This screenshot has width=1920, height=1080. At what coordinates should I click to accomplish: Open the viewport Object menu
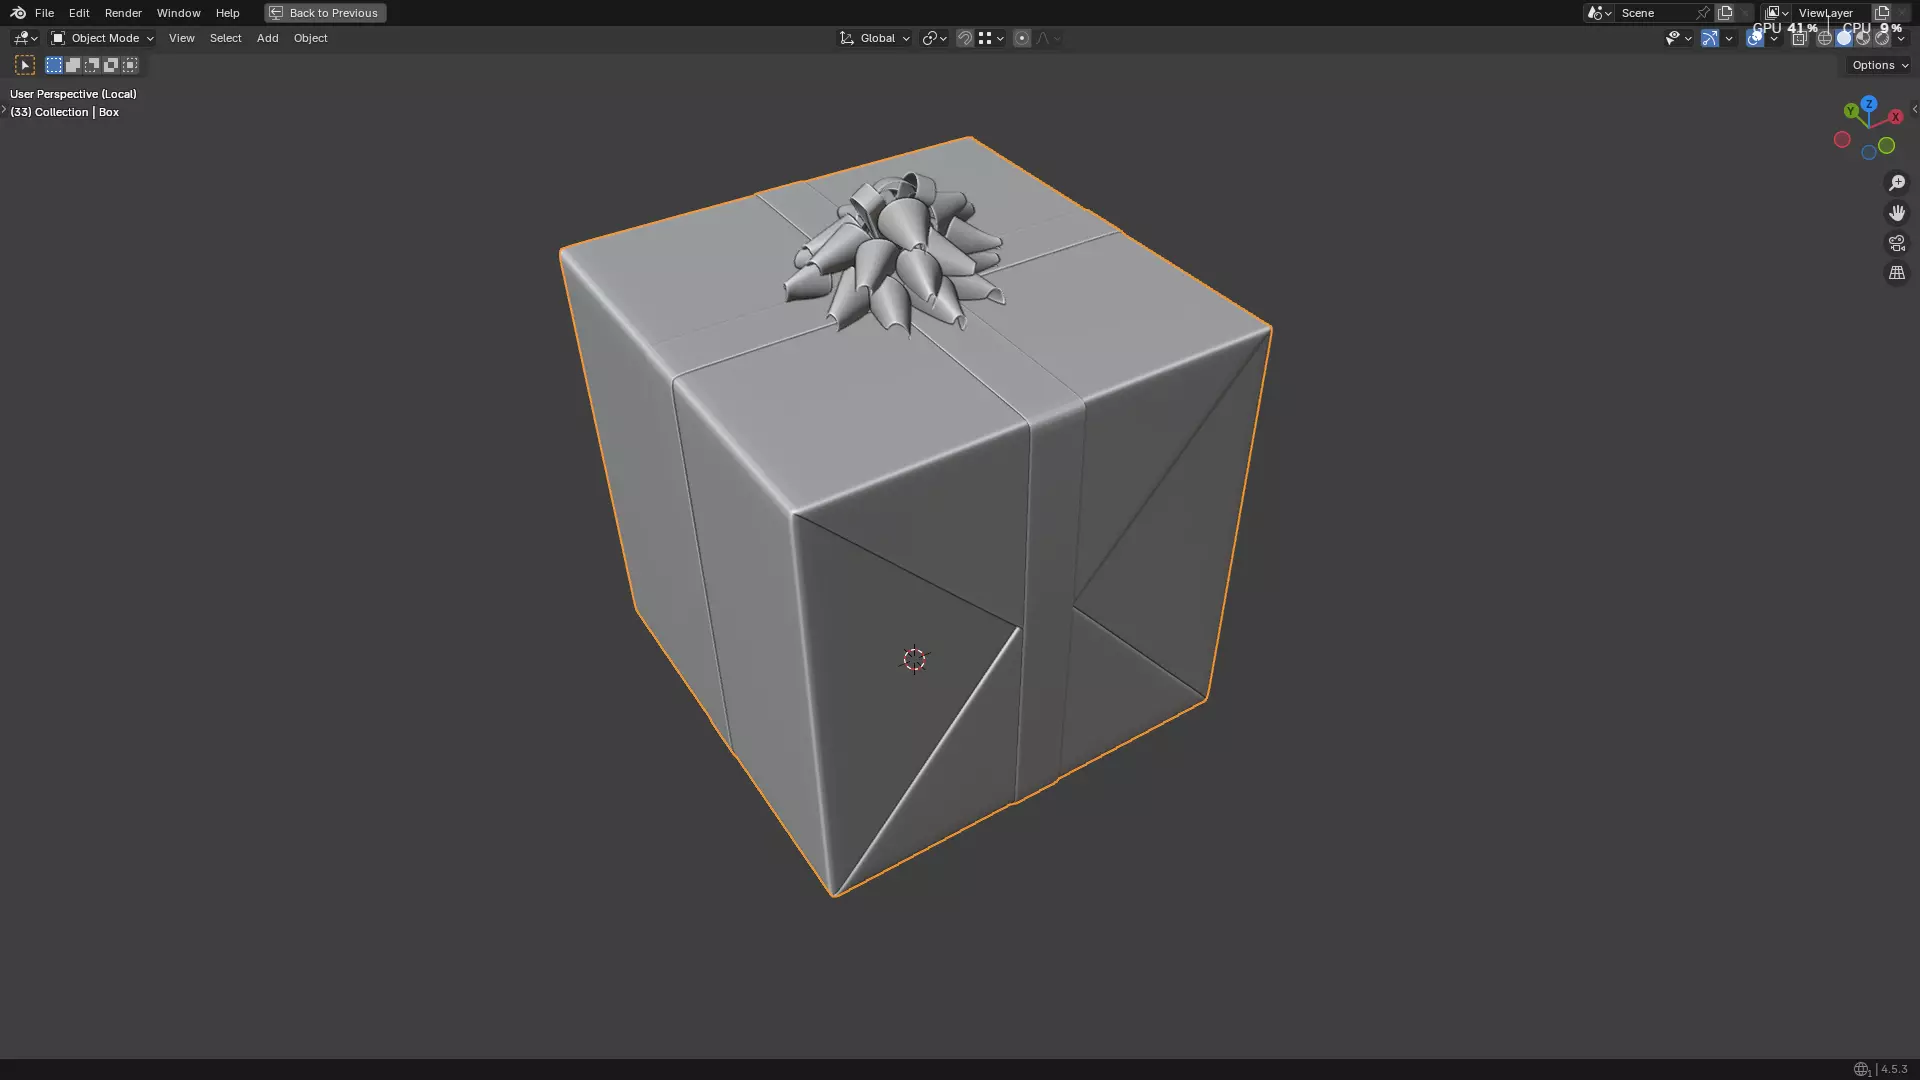pyautogui.click(x=310, y=38)
